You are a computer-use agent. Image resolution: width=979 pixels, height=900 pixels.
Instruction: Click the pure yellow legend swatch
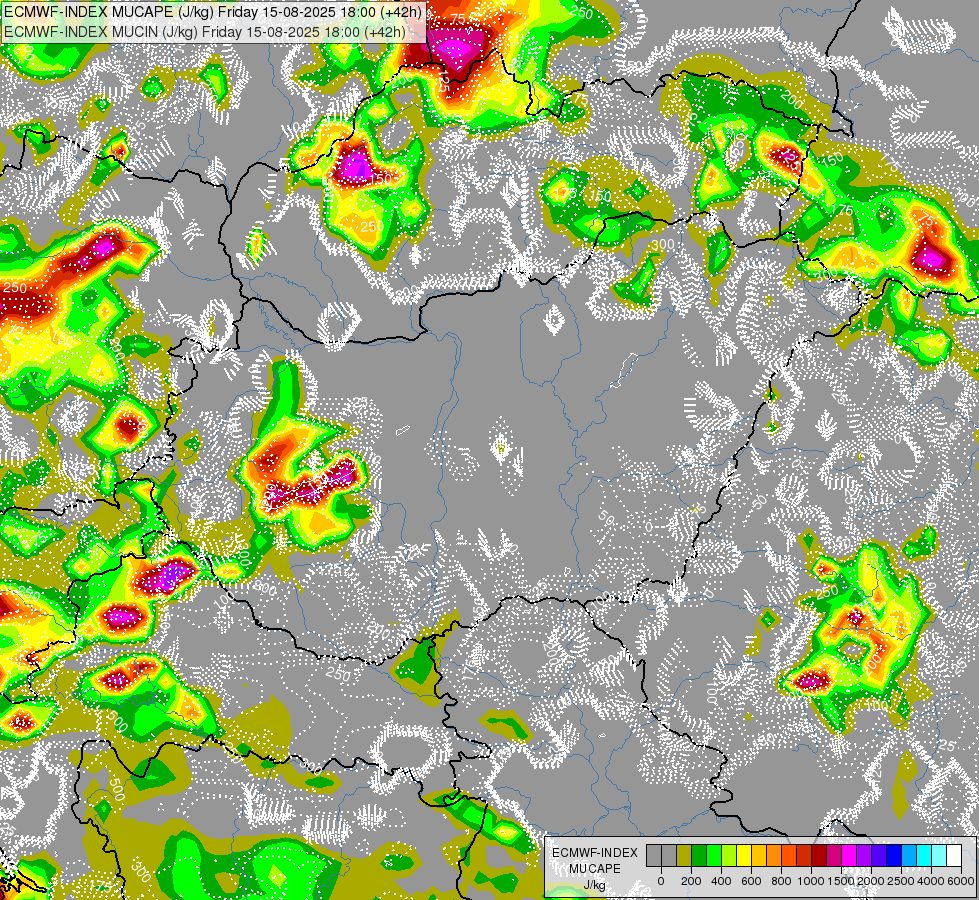pyautogui.click(x=744, y=856)
